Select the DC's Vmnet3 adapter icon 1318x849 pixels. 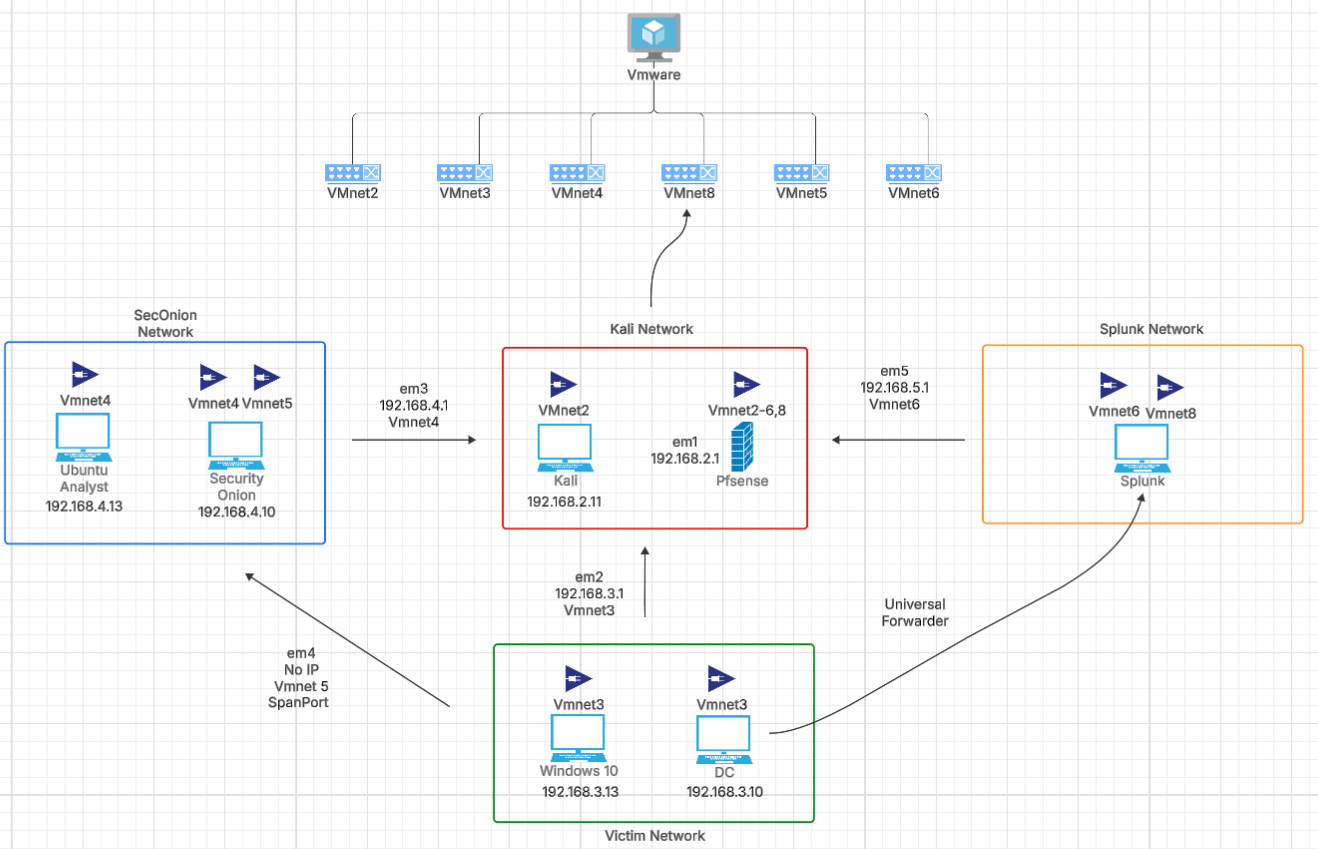(721, 679)
